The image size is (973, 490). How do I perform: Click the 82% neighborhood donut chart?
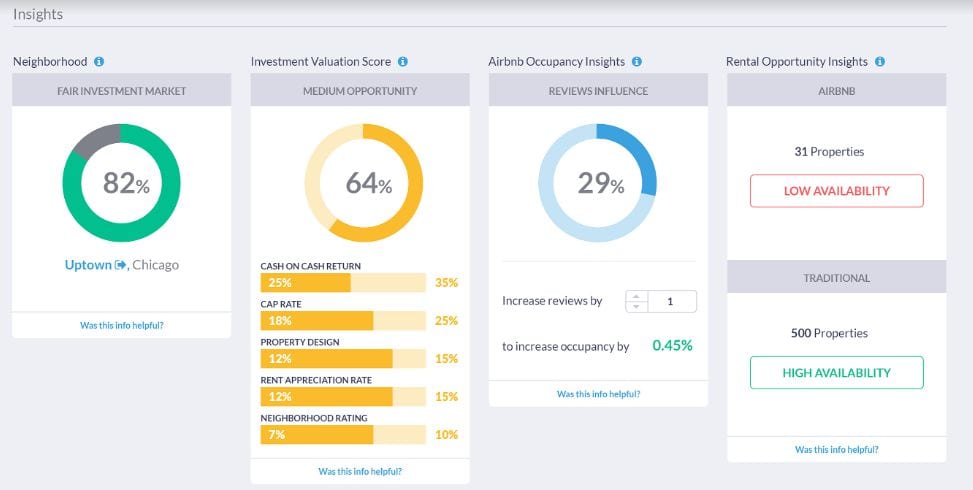coord(122,183)
